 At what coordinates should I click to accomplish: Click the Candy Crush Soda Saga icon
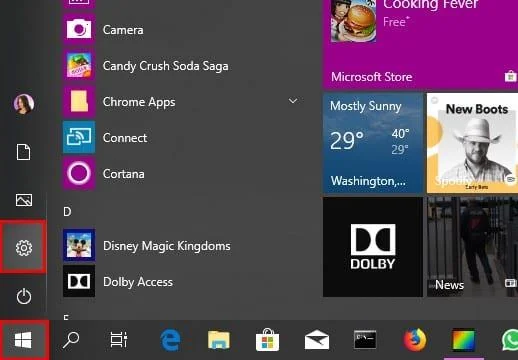point(79,66)
